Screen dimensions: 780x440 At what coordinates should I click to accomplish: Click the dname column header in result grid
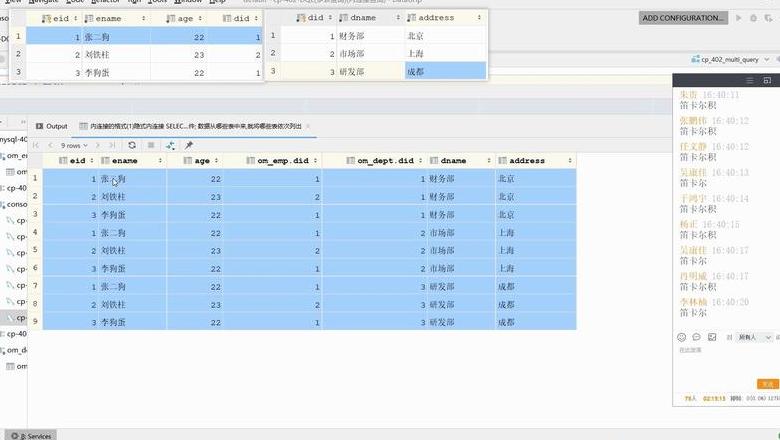pos(461,161)
